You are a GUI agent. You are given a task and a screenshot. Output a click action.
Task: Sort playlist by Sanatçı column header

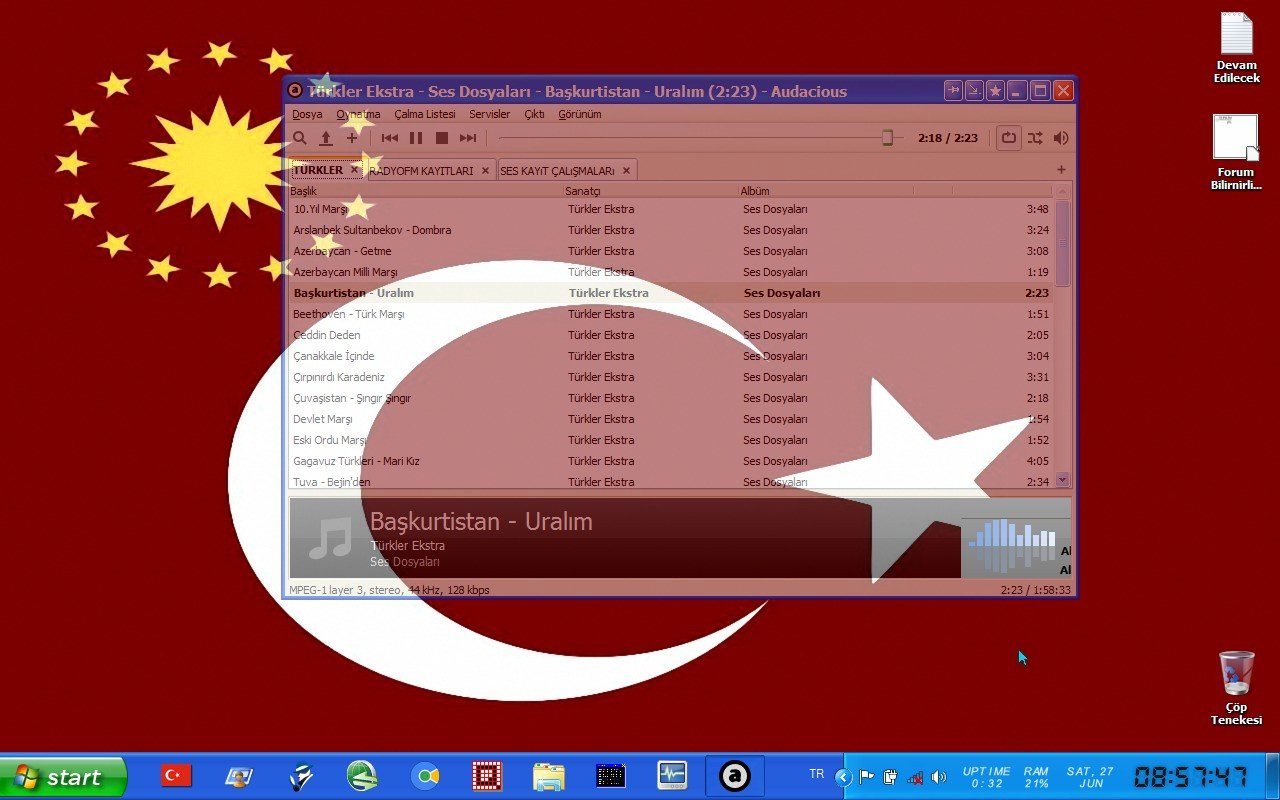click(x=651, y=190)
